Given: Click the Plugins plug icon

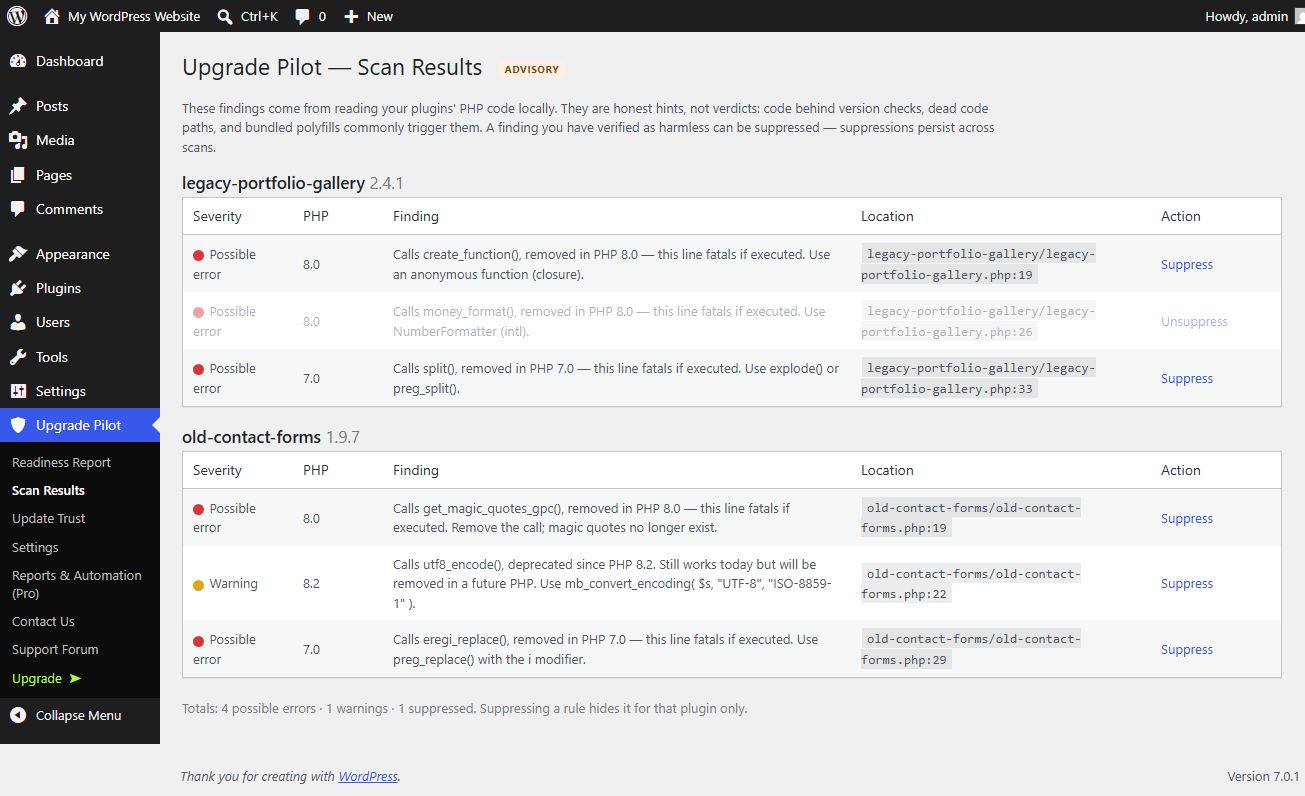Looking at the screenshot, I should pos(18,288).
